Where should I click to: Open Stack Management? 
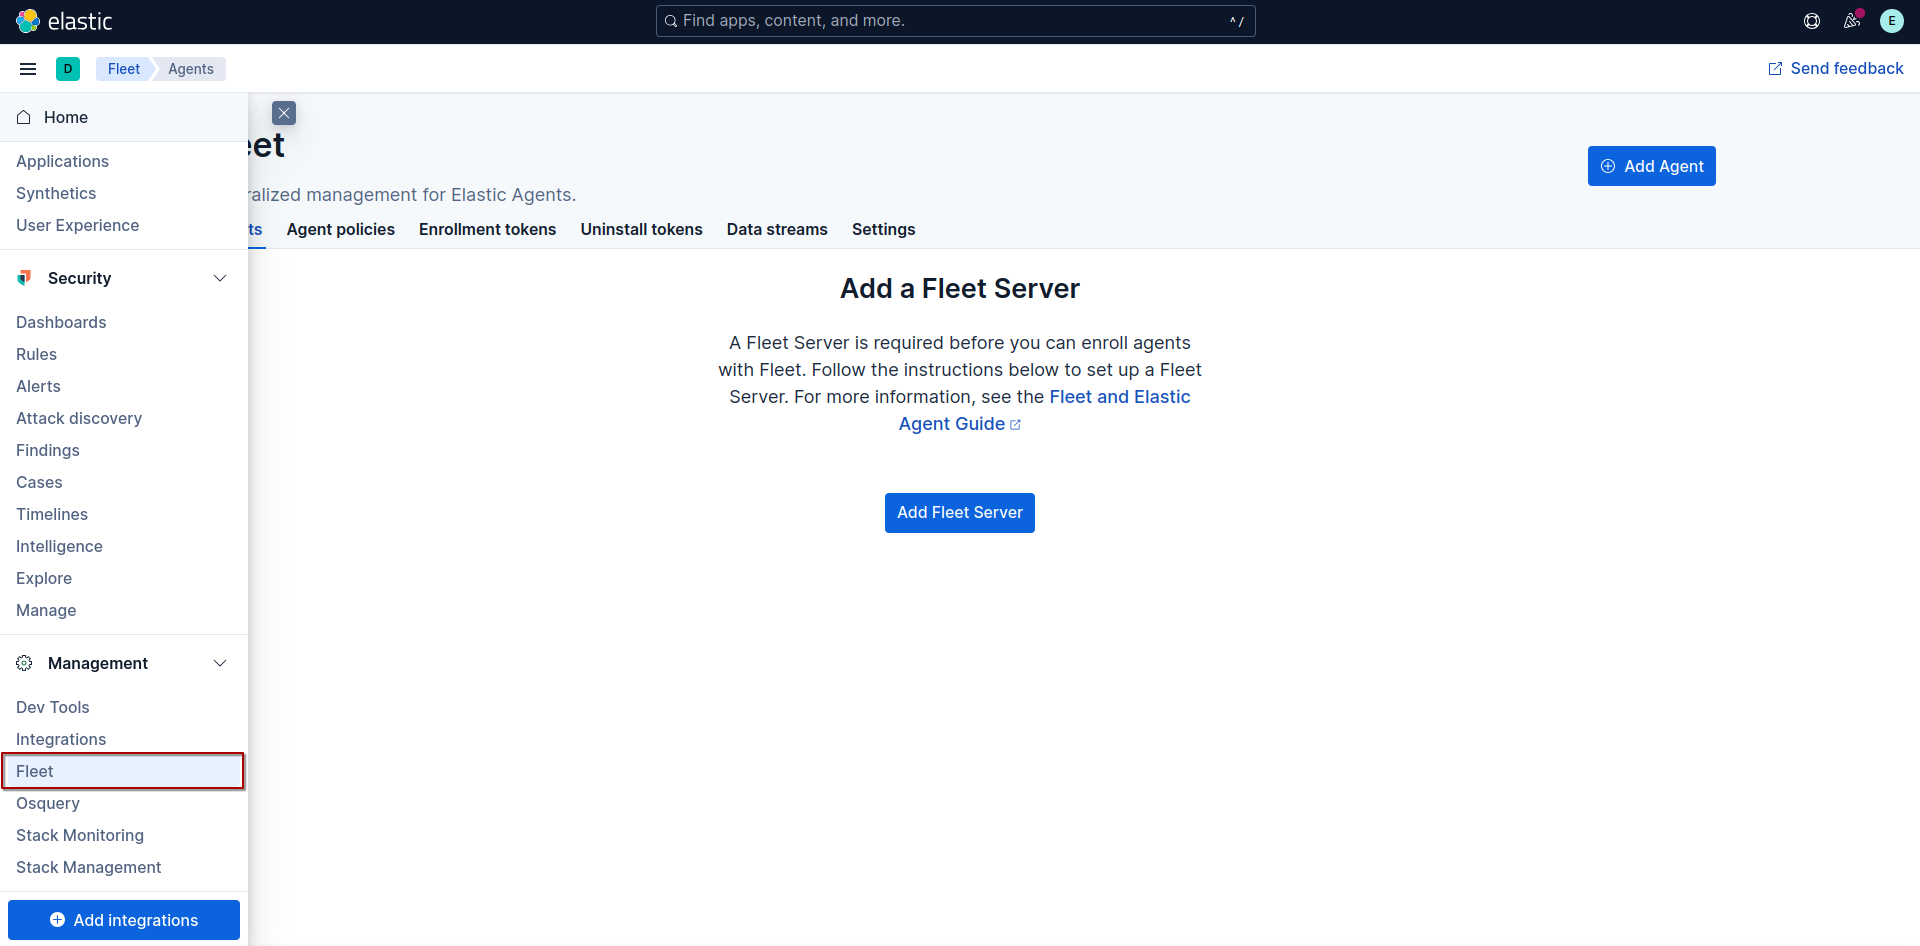click(89, 867)
